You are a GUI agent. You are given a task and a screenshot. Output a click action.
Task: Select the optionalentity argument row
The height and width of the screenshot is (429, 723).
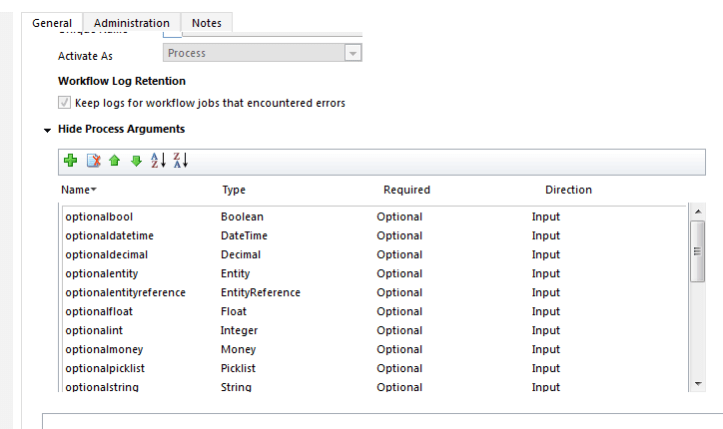[374, 274]
